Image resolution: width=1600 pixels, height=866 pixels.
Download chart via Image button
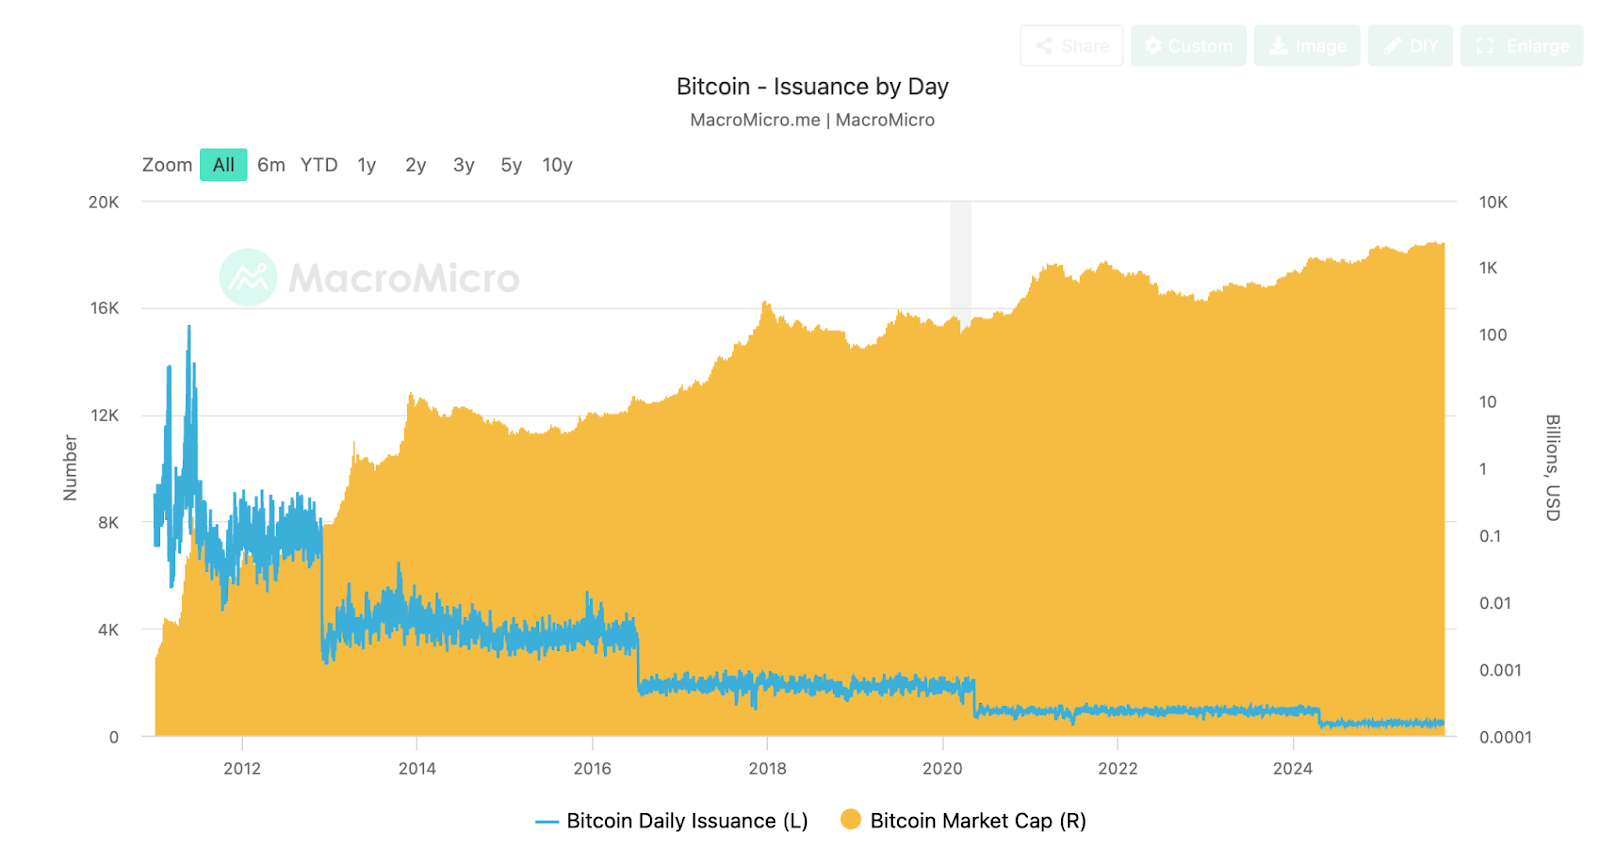pyautogui.click(x=1307, y=46)
